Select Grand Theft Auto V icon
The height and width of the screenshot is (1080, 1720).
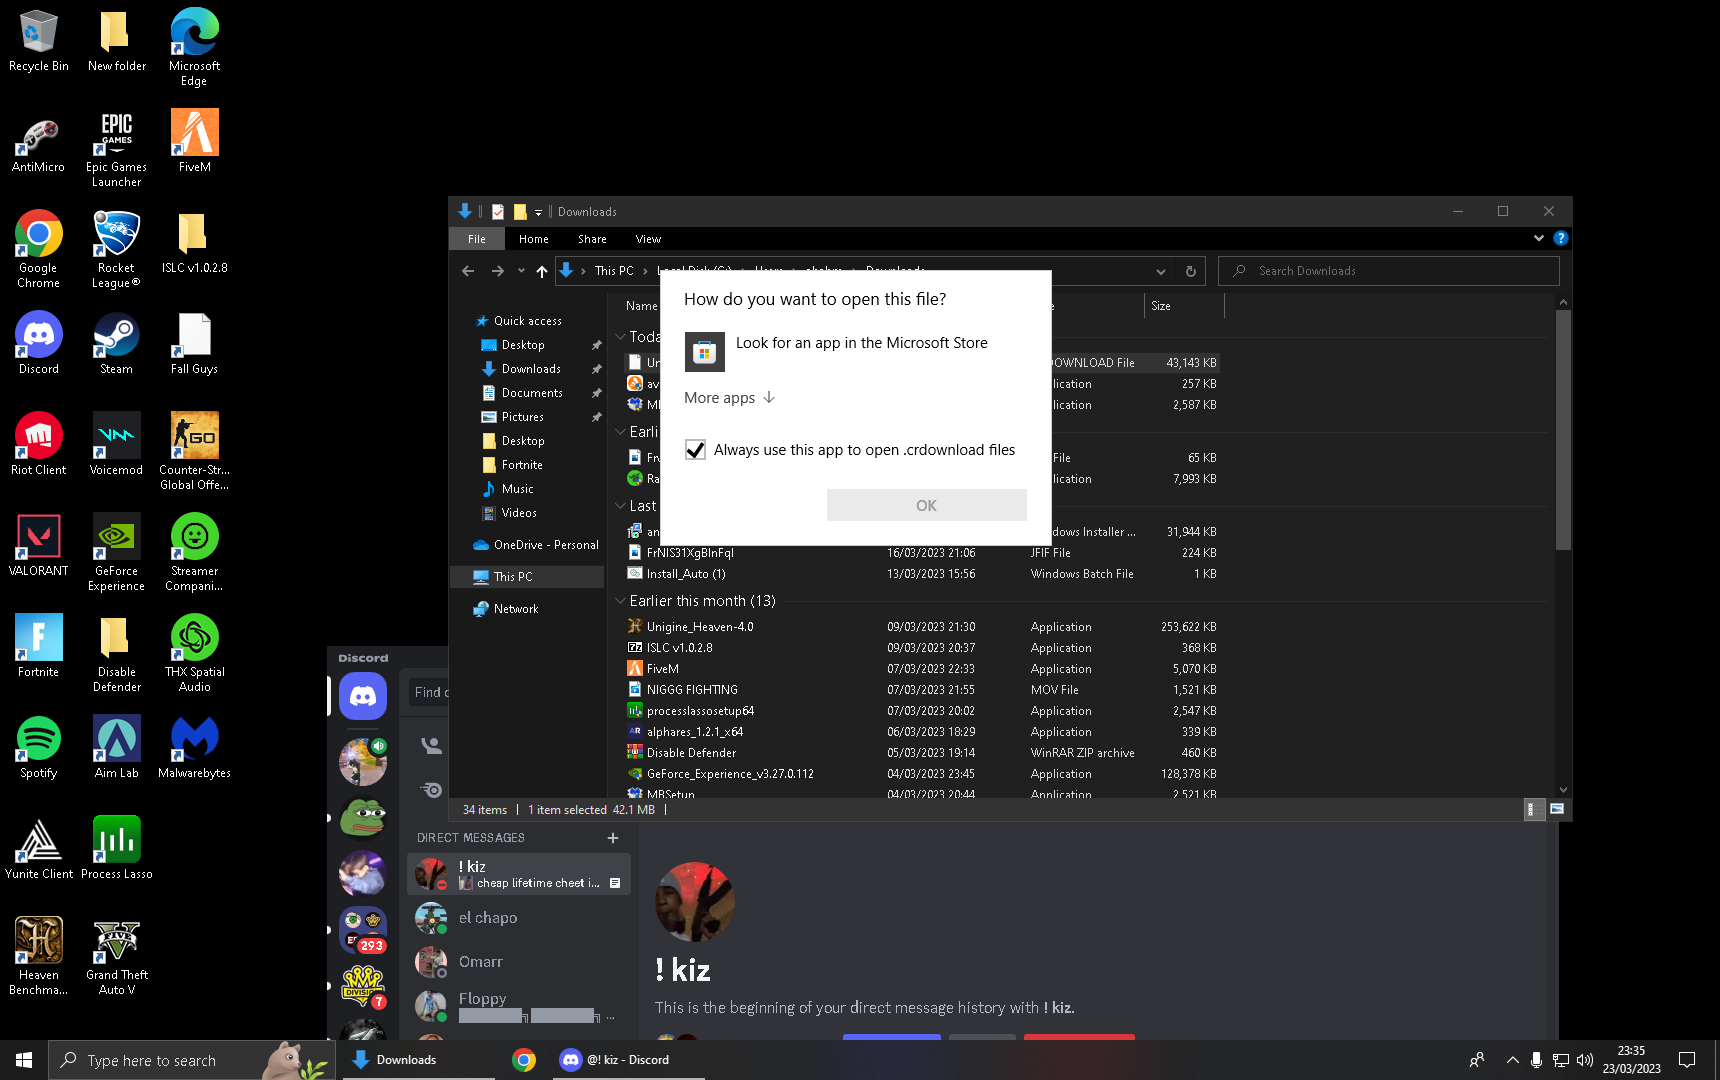[116, 957]
